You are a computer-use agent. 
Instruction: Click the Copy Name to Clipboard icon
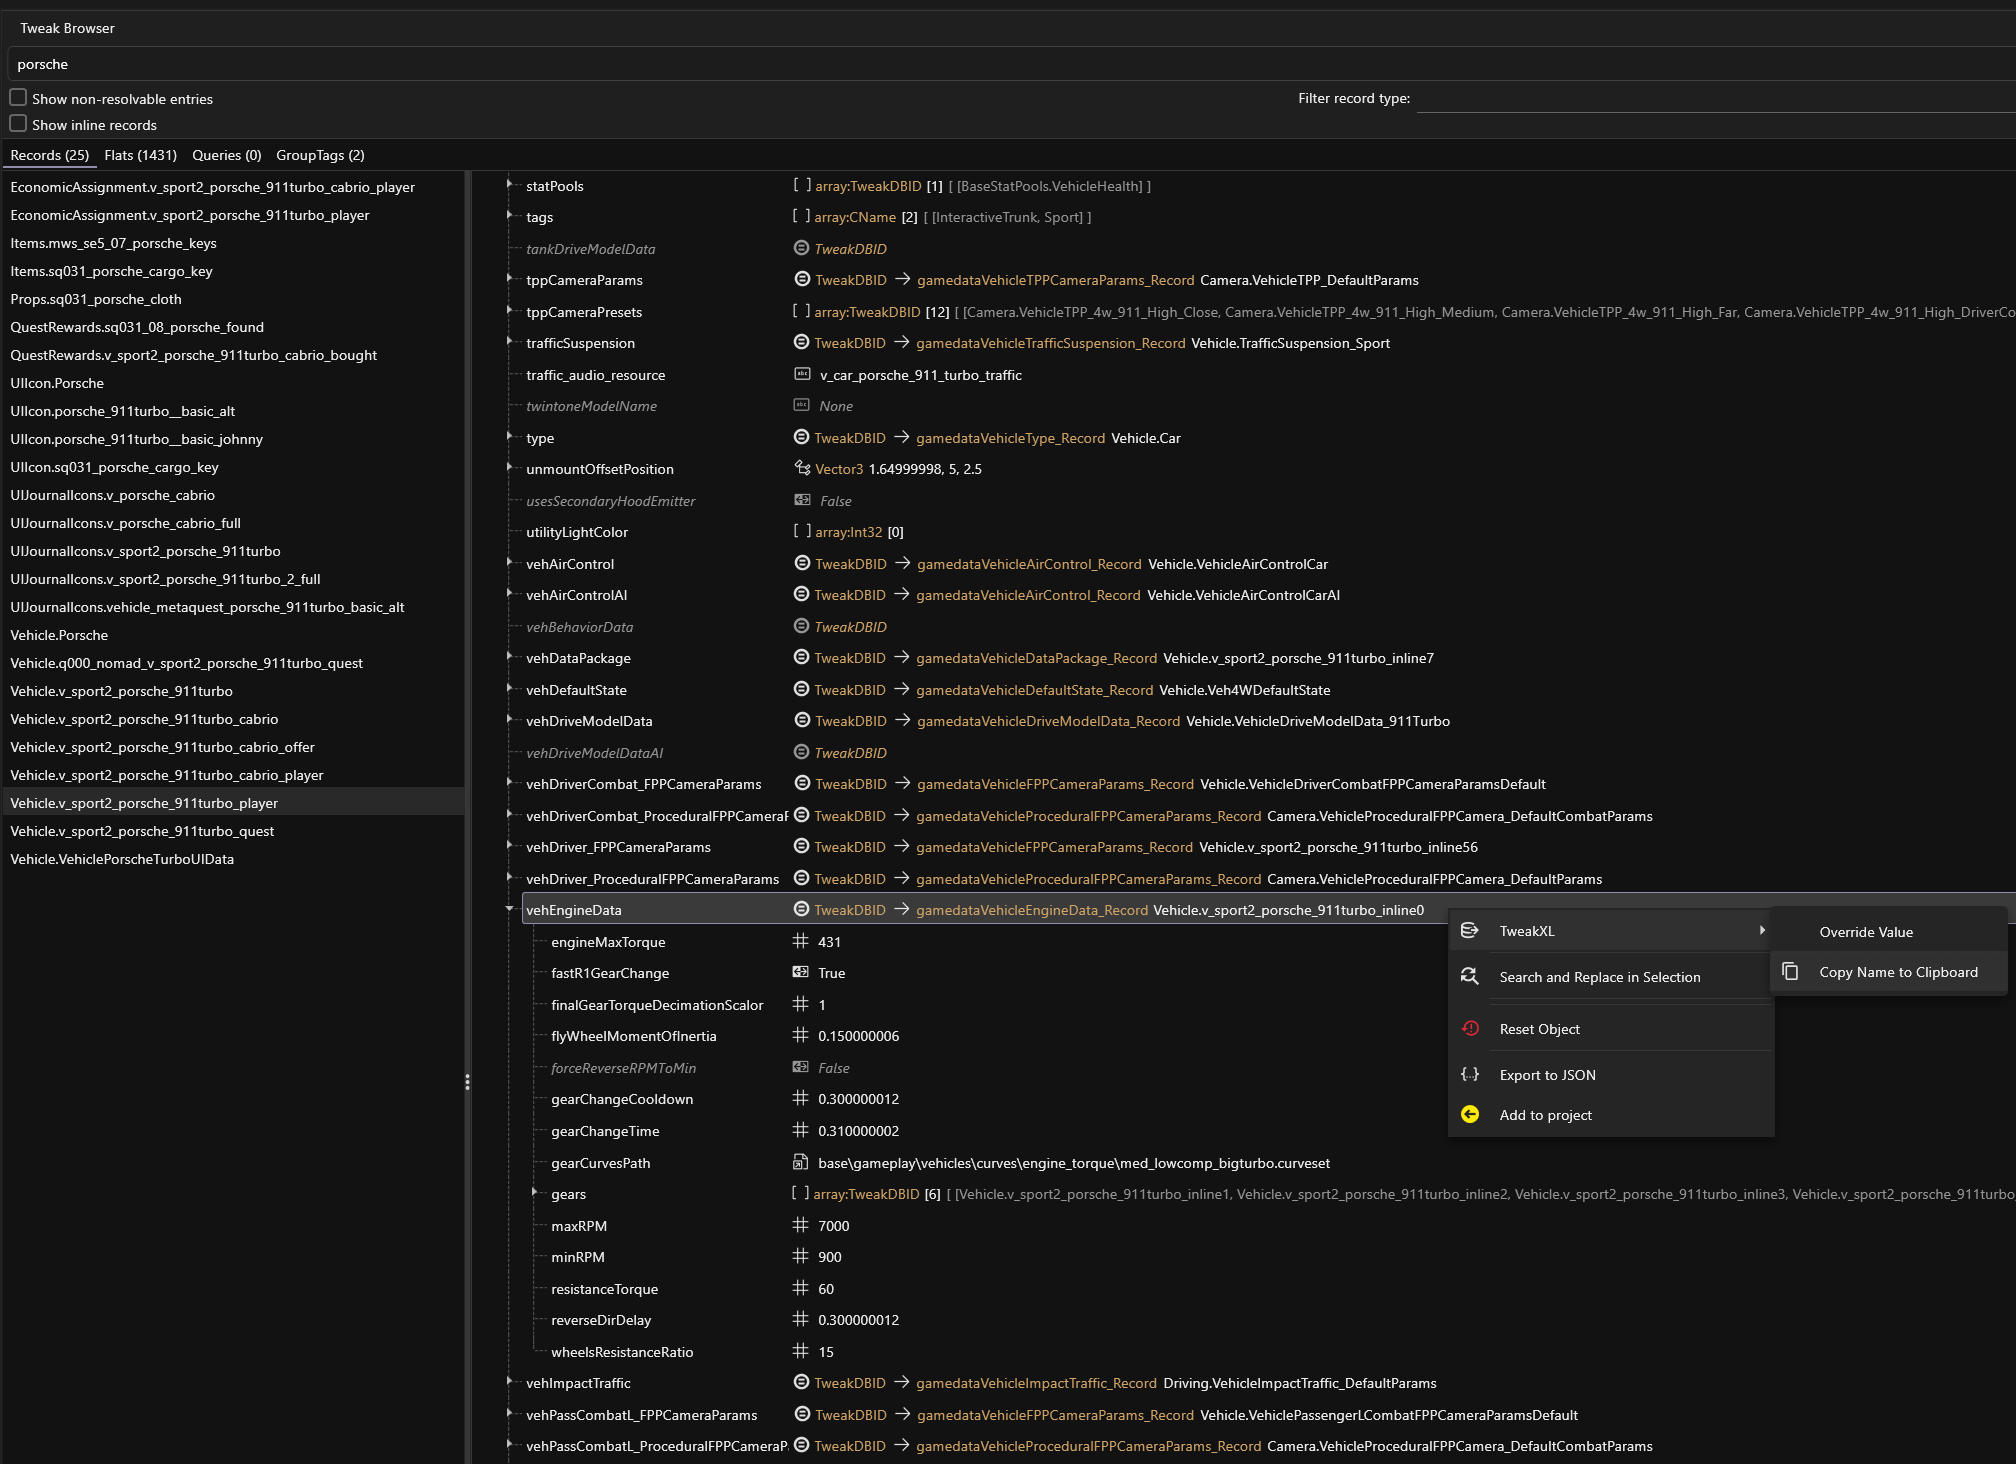coord(1791,972)
